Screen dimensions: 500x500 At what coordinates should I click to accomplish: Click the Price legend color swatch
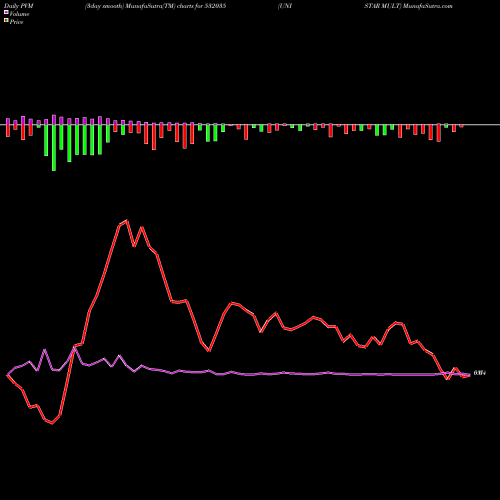6,21
